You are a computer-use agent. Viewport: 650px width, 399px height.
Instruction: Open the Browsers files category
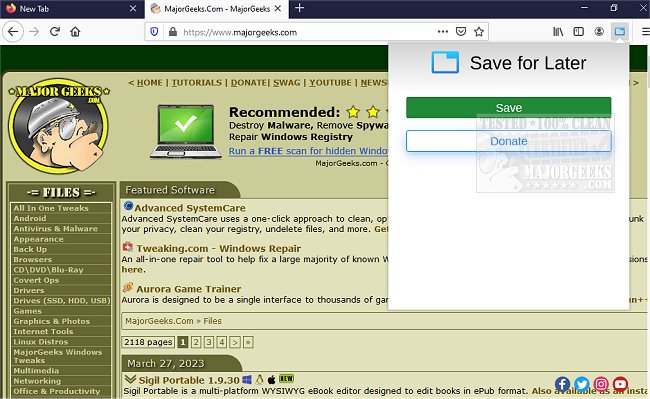32,259
